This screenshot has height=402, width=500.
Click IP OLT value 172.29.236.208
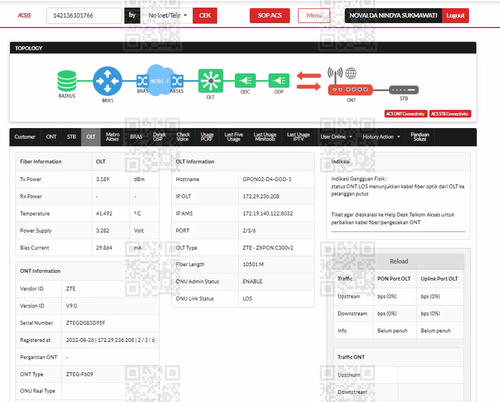[x=261, y=196]
